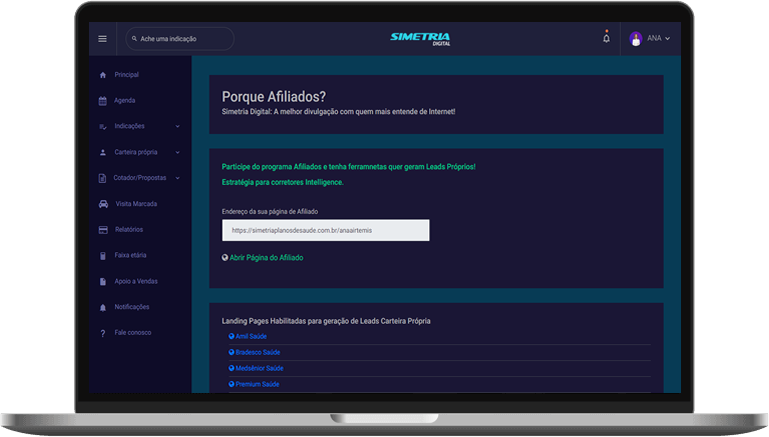
Task: Open the ANA user dropdown arrow
Action: (667, 38)
